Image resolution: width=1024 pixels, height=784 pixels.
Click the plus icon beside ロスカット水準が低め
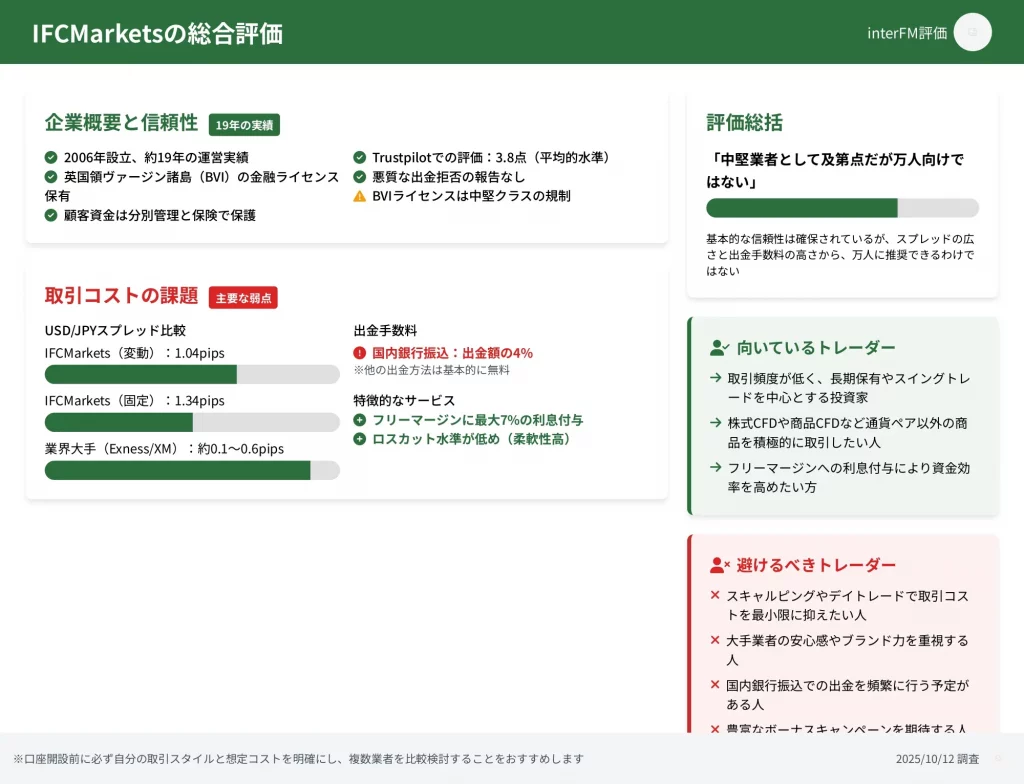tap(360, 439)
